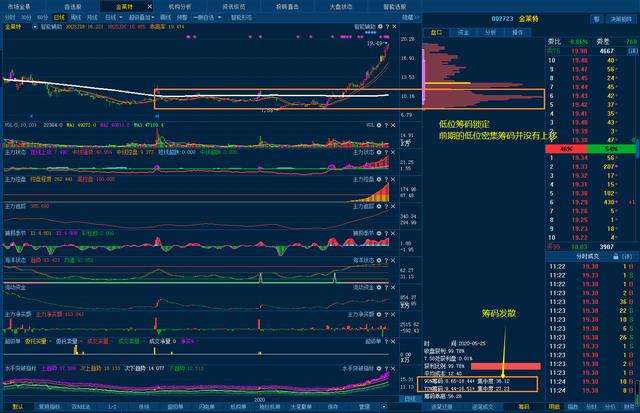Close the 超级单 indicator panel
The width and height of the screenshot is (640, 413).
[393, 342]
